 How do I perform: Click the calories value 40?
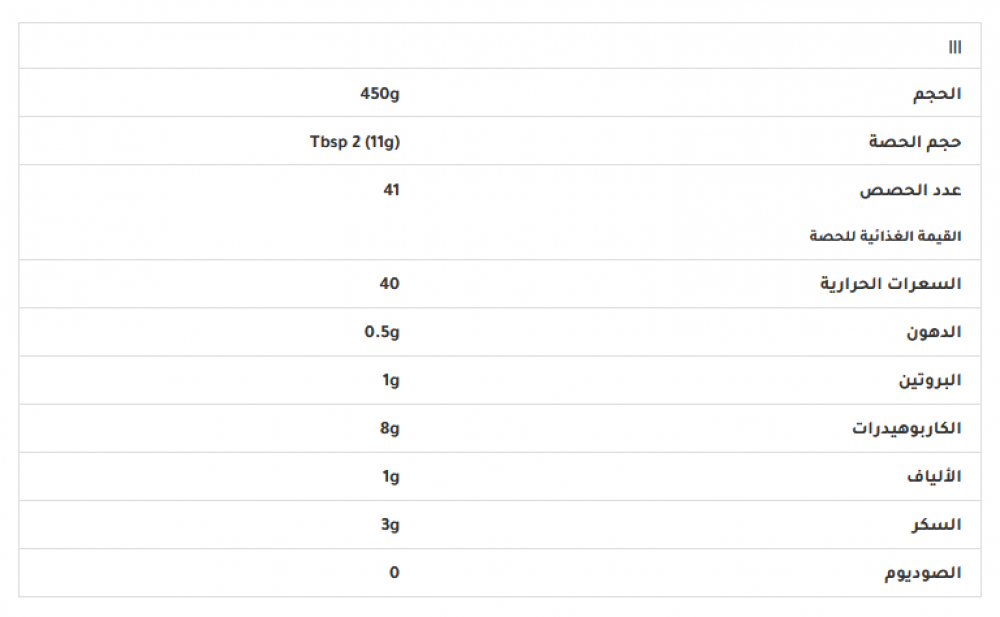(x=389, y=284)
